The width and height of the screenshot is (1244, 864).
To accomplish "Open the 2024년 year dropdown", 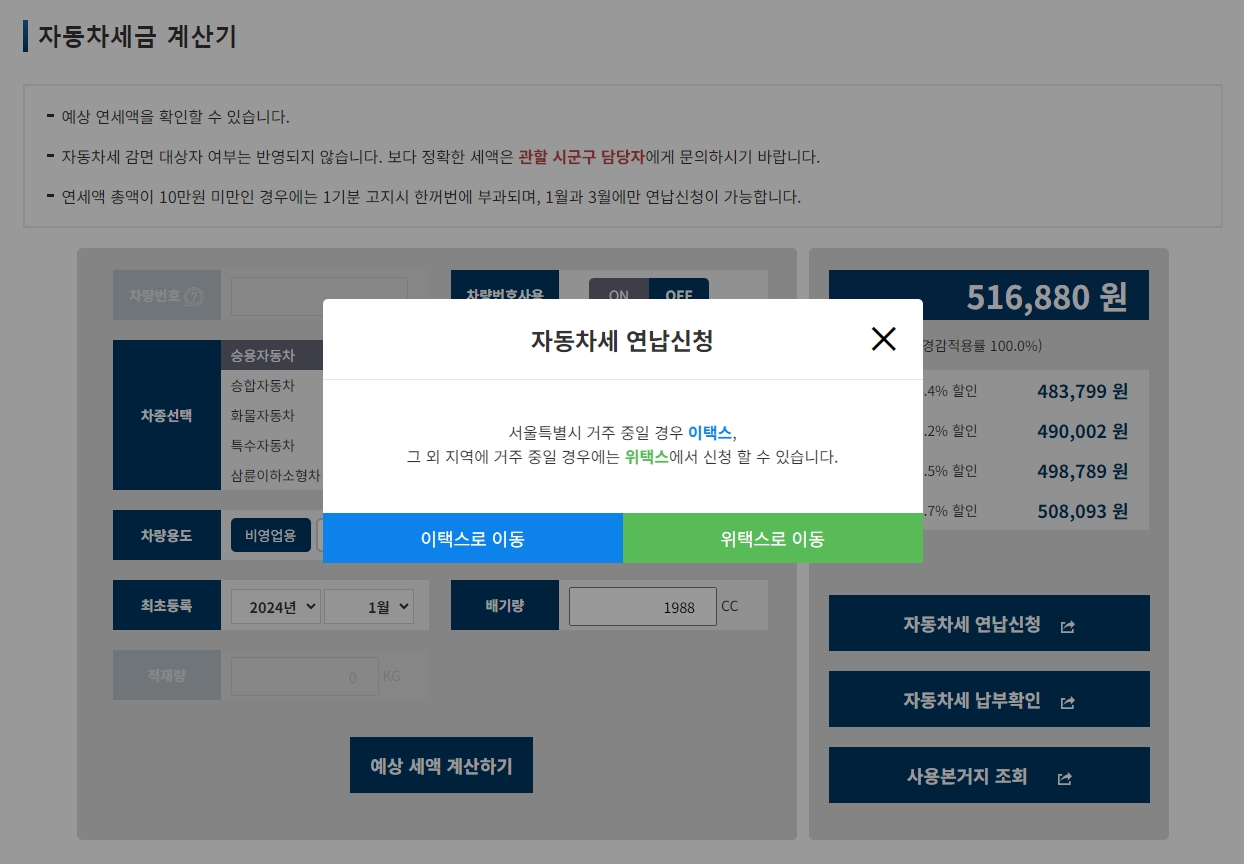I will click(x=275, y=606).
